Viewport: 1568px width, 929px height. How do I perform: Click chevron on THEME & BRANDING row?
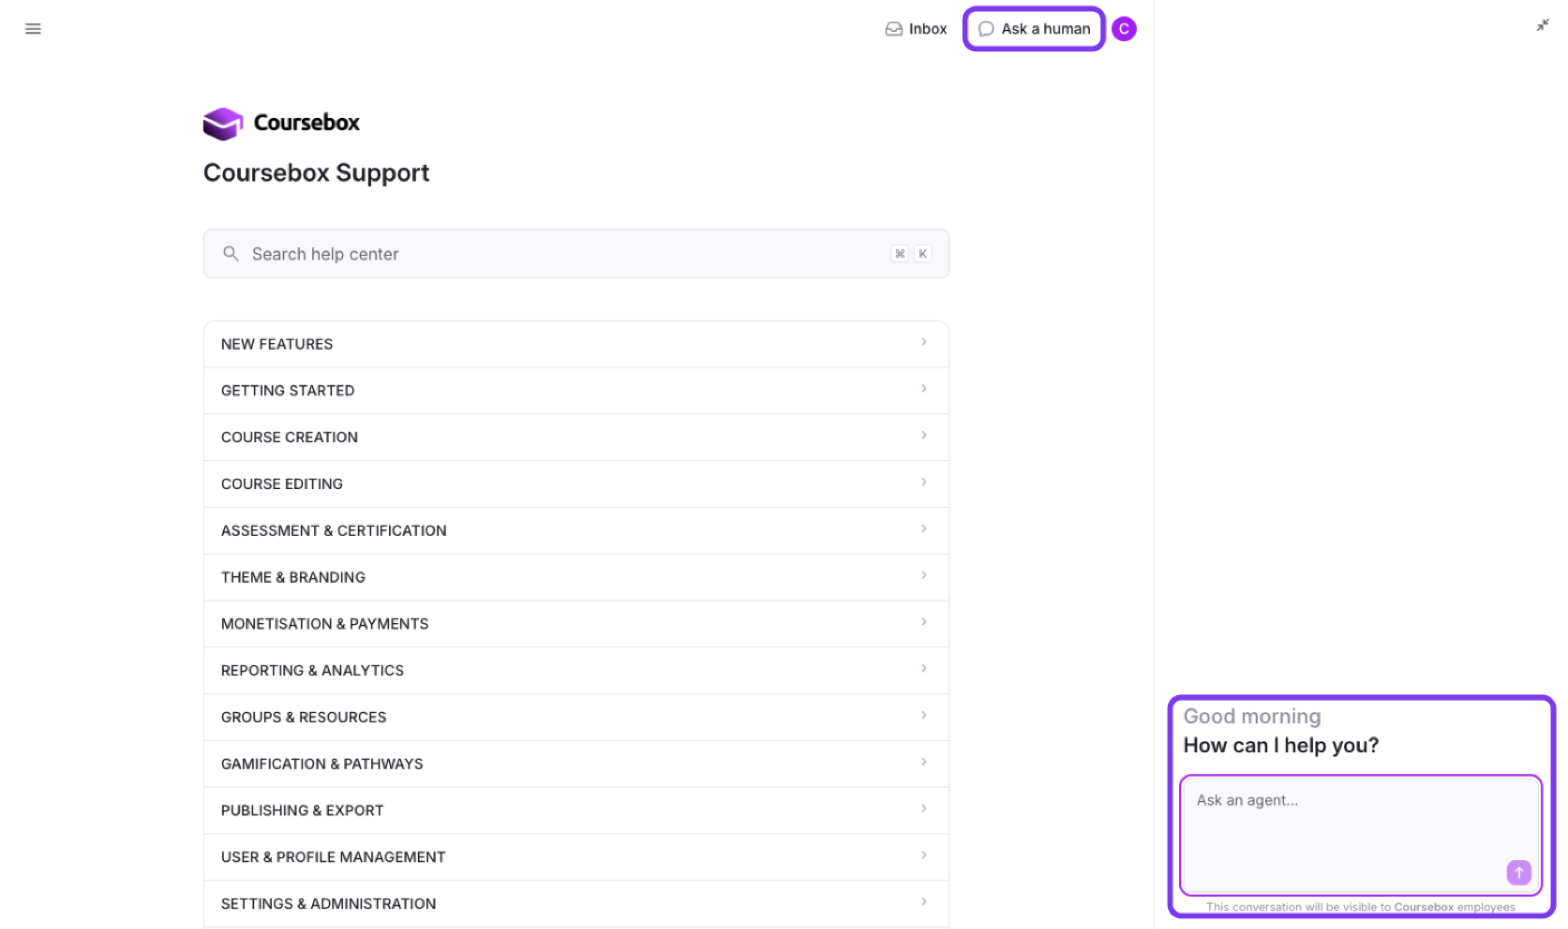tap(924, 575)
